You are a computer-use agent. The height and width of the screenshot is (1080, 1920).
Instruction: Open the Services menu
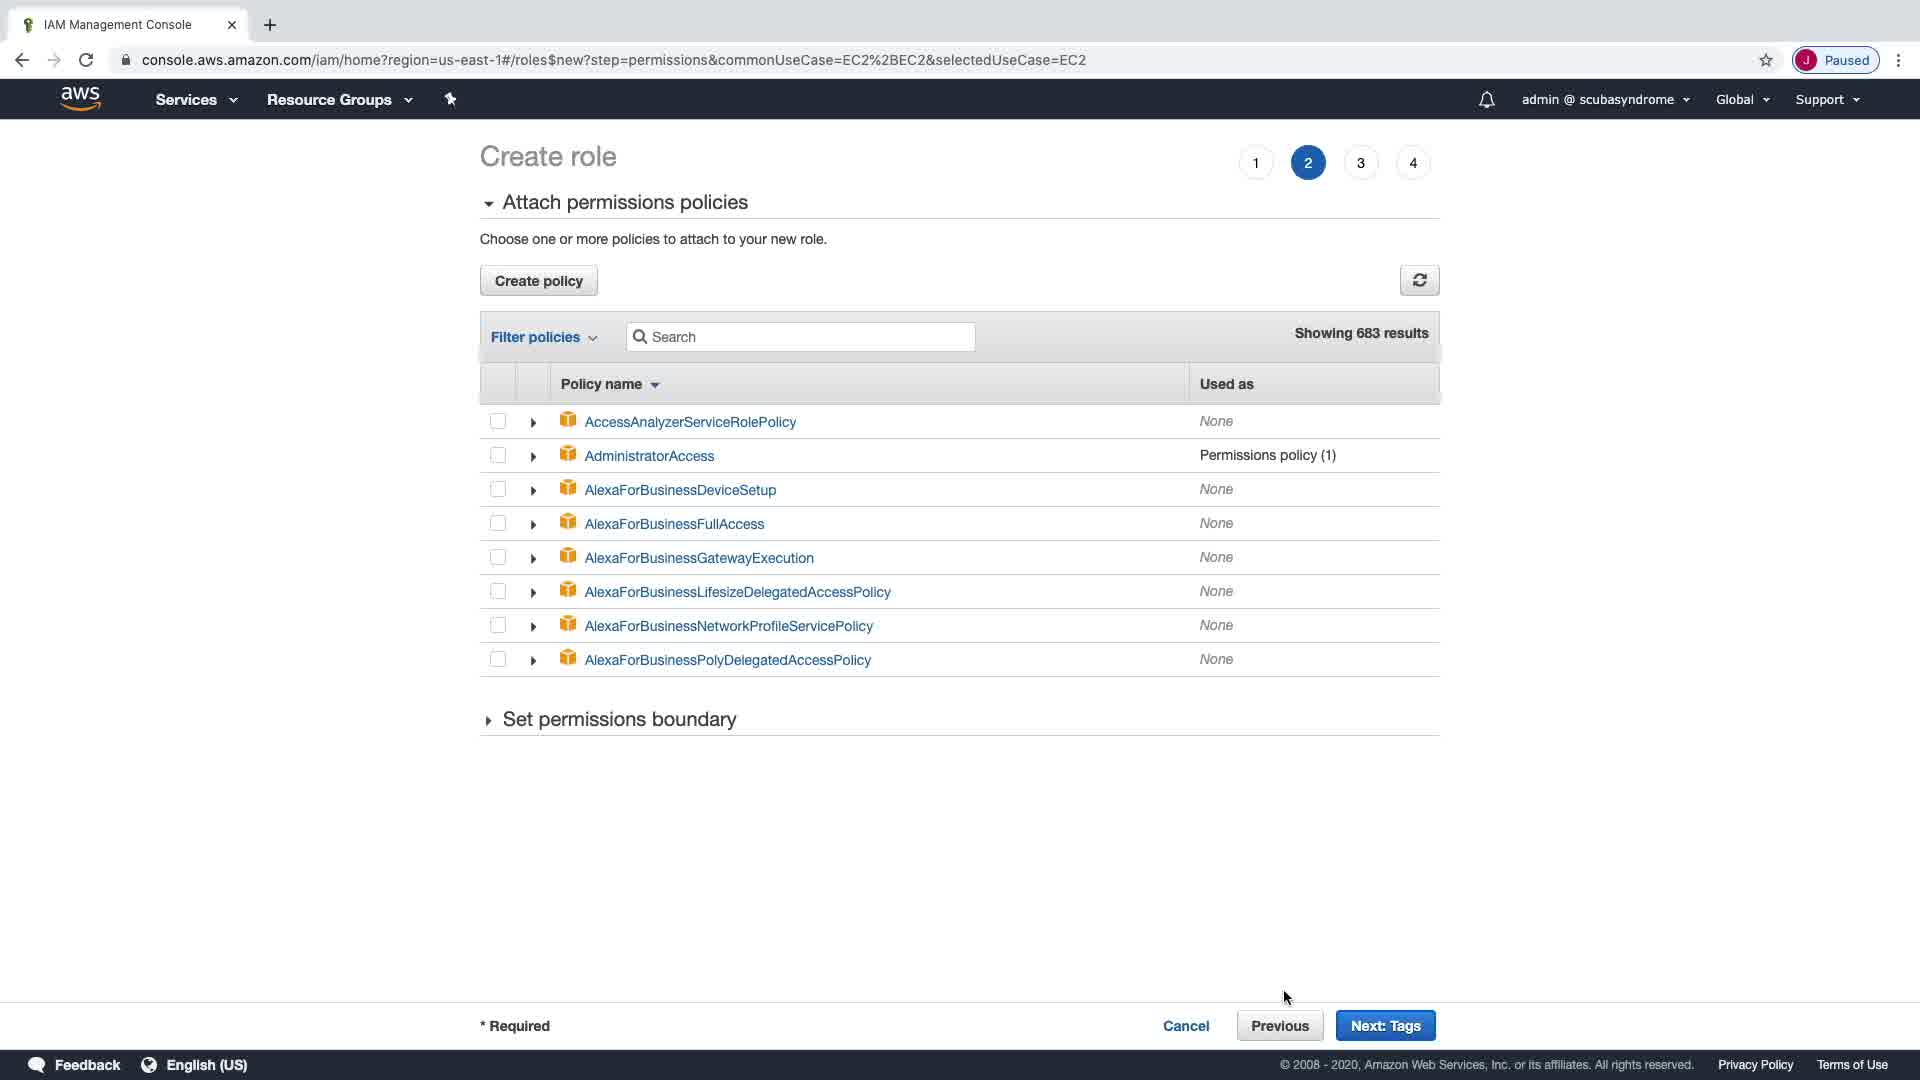click(x=196, y=99)
